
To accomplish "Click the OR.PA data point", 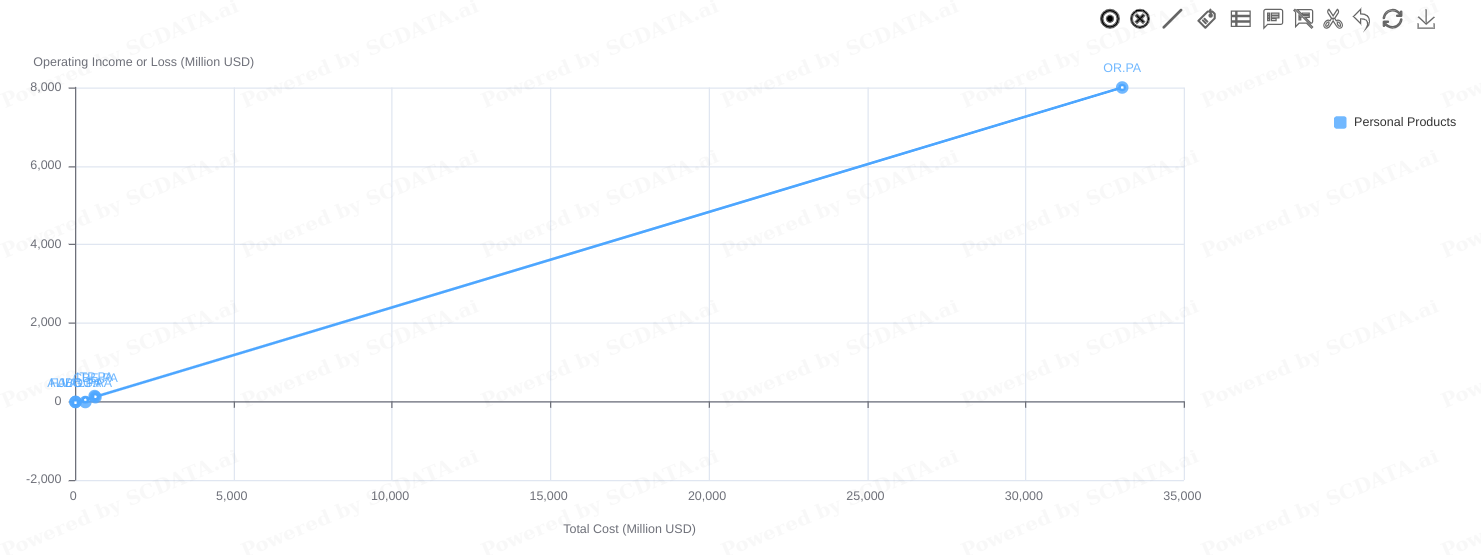I will pyautogui.click(x=1122, y=88).
